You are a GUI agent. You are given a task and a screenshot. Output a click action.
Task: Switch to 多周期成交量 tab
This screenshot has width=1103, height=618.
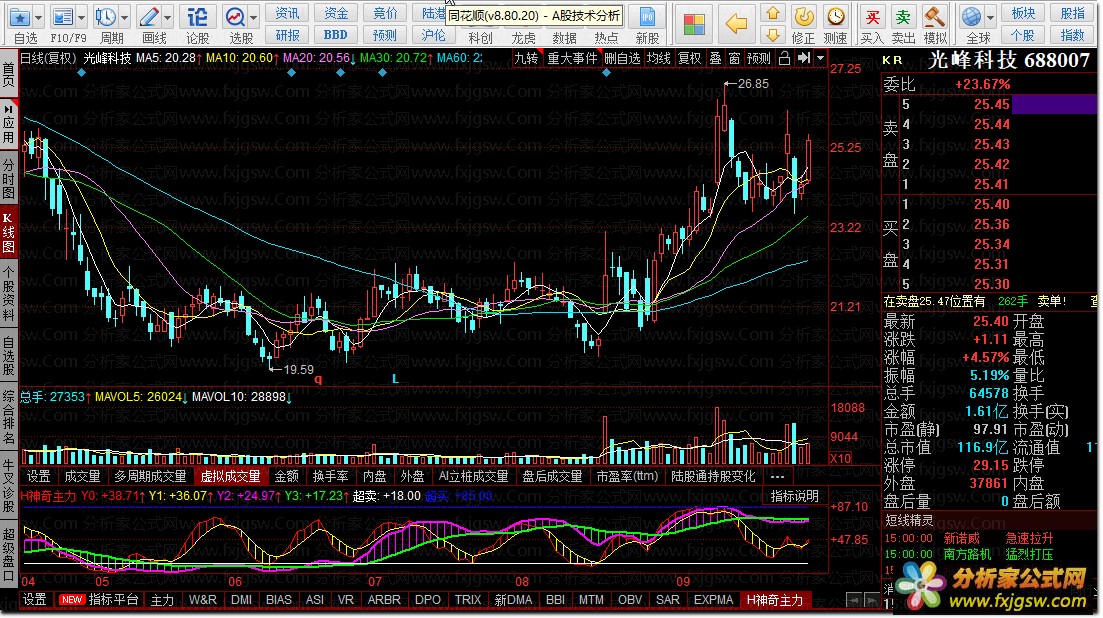tap(150, 477)
